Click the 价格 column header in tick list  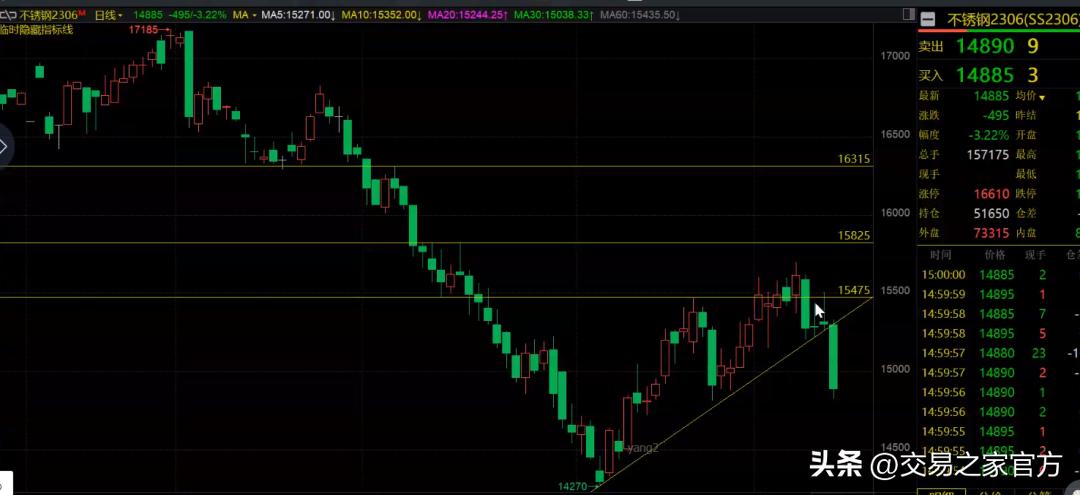coord(994,255)
